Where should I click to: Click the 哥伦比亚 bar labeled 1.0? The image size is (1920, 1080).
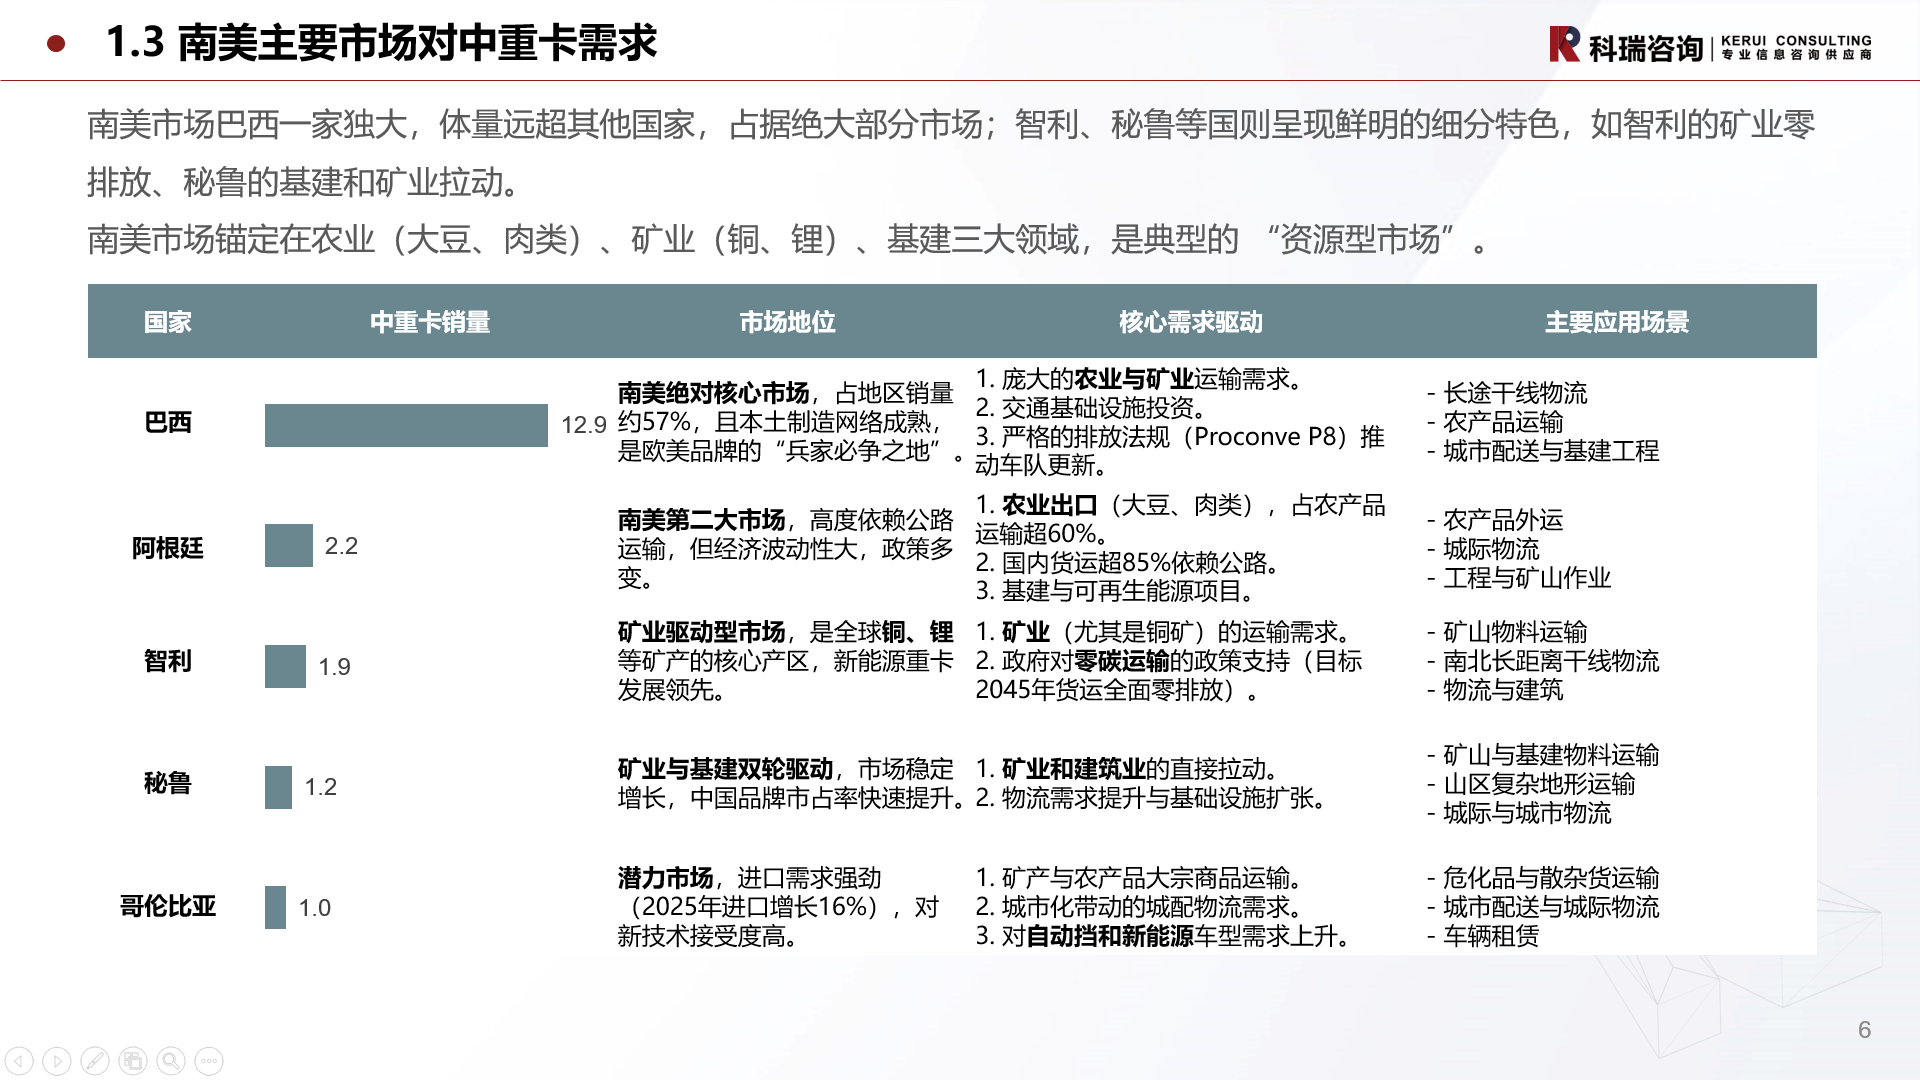(x=275, y=907)
